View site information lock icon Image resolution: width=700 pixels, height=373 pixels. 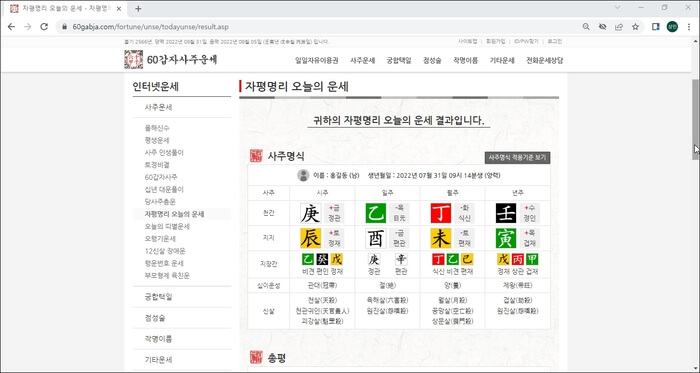point(64,27)
